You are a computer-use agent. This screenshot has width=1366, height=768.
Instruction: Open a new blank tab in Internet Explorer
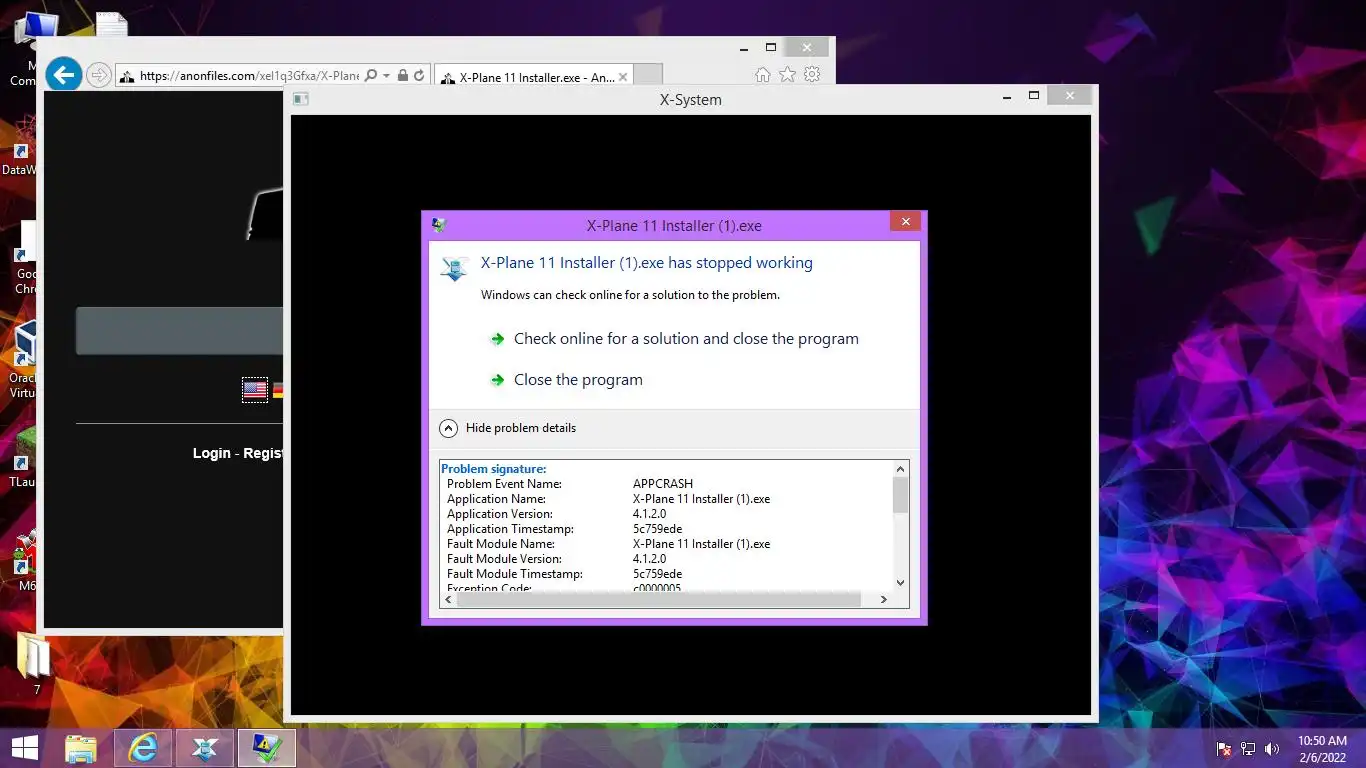click(x=648, y=76)
